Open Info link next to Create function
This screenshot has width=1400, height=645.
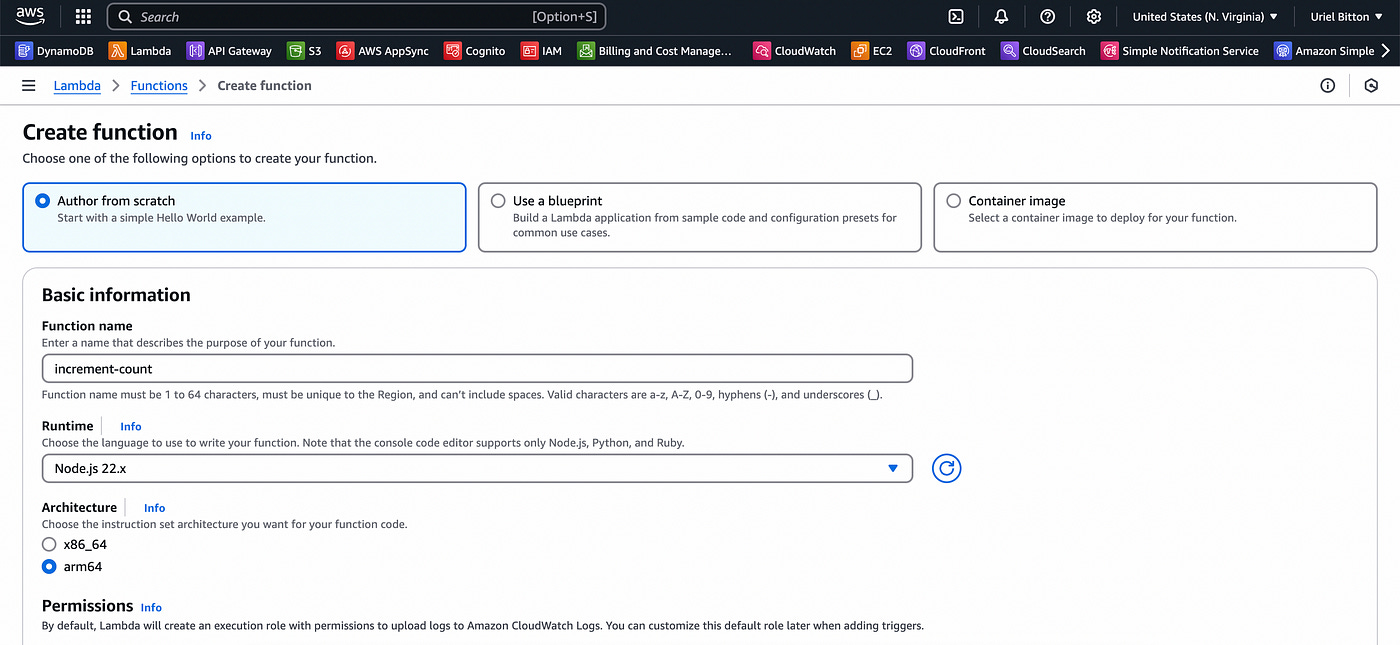[201, 136]
